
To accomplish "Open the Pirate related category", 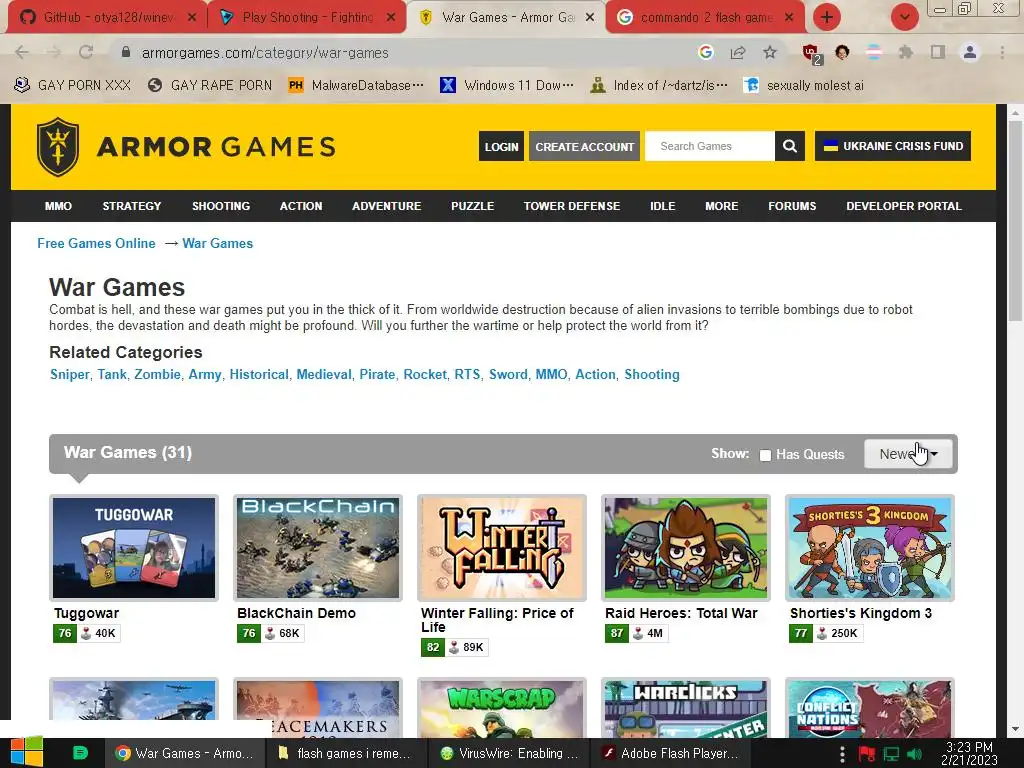I will [x=377, y=374].
